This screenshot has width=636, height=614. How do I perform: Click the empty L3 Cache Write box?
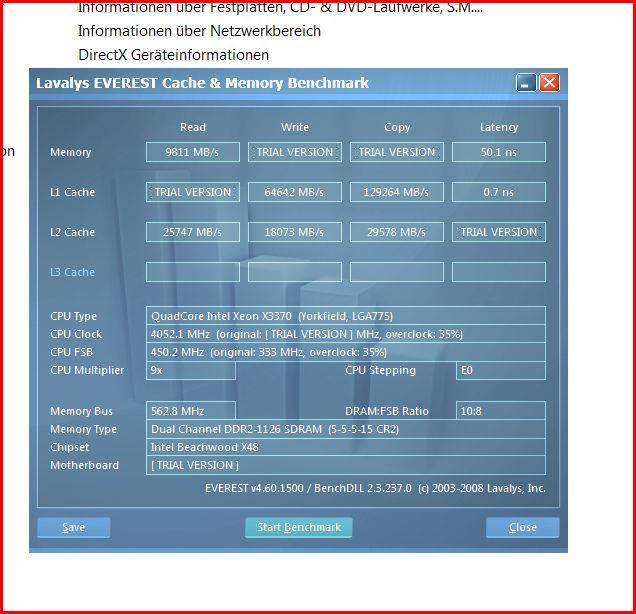click(x=295, y=272)
